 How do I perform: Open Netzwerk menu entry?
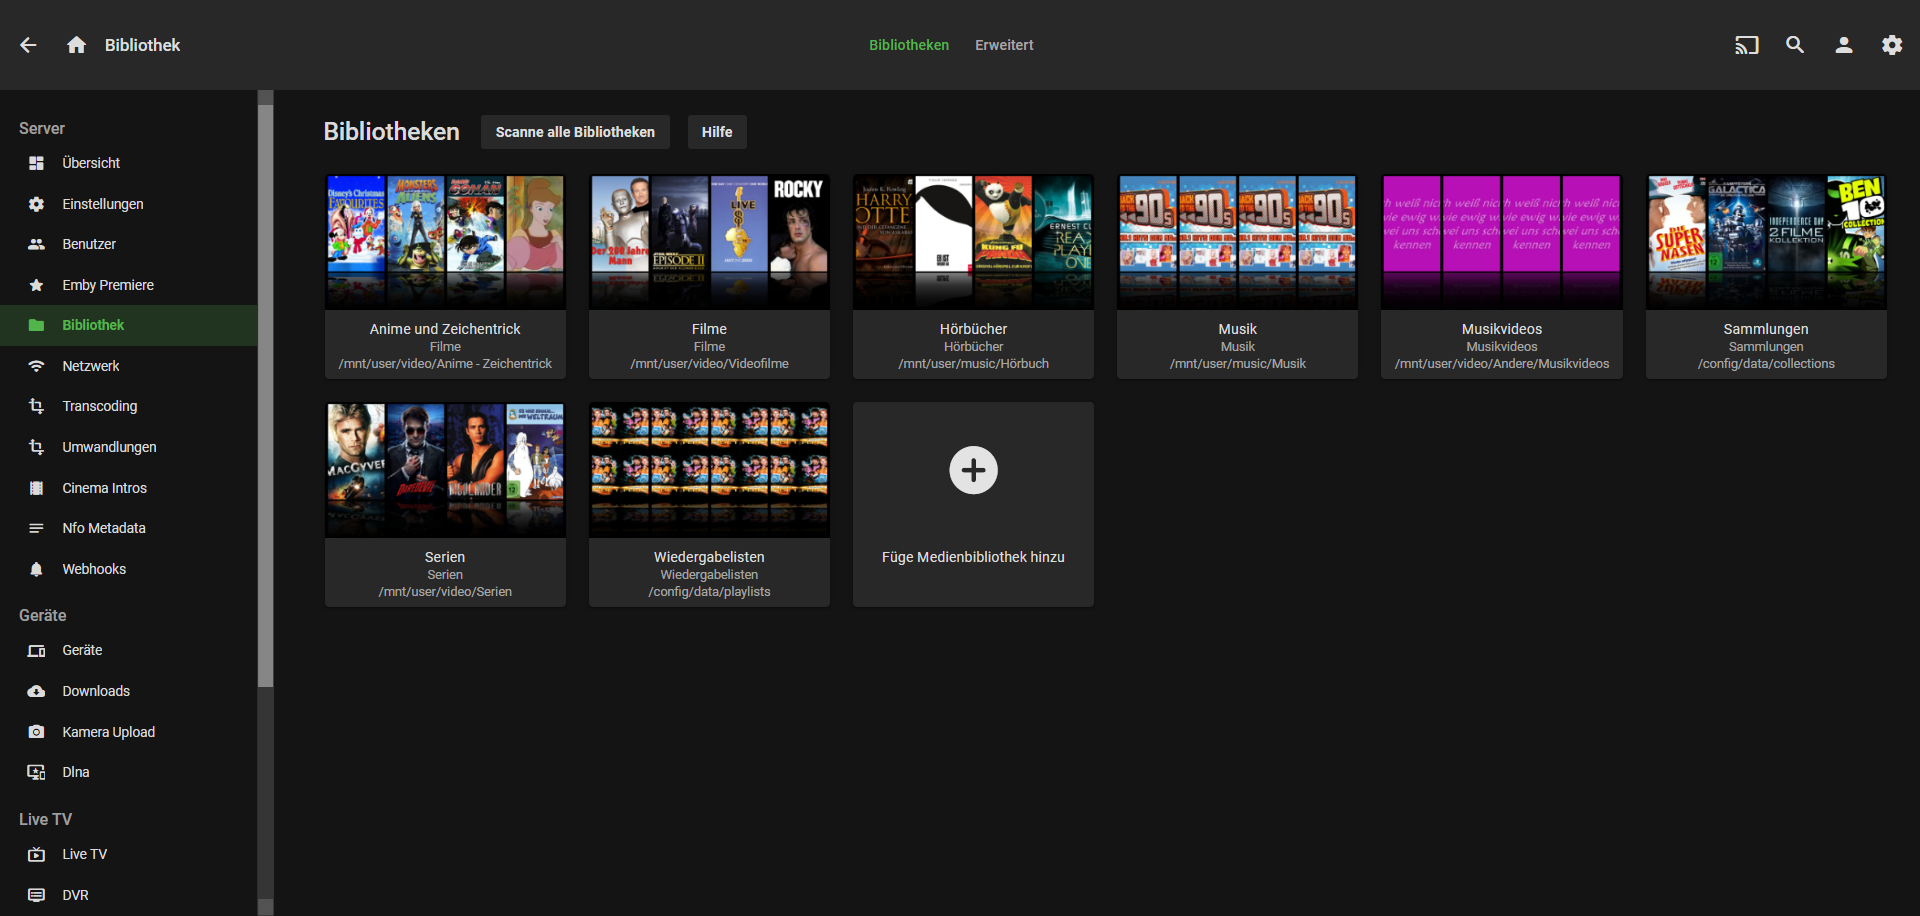point(128,366)
